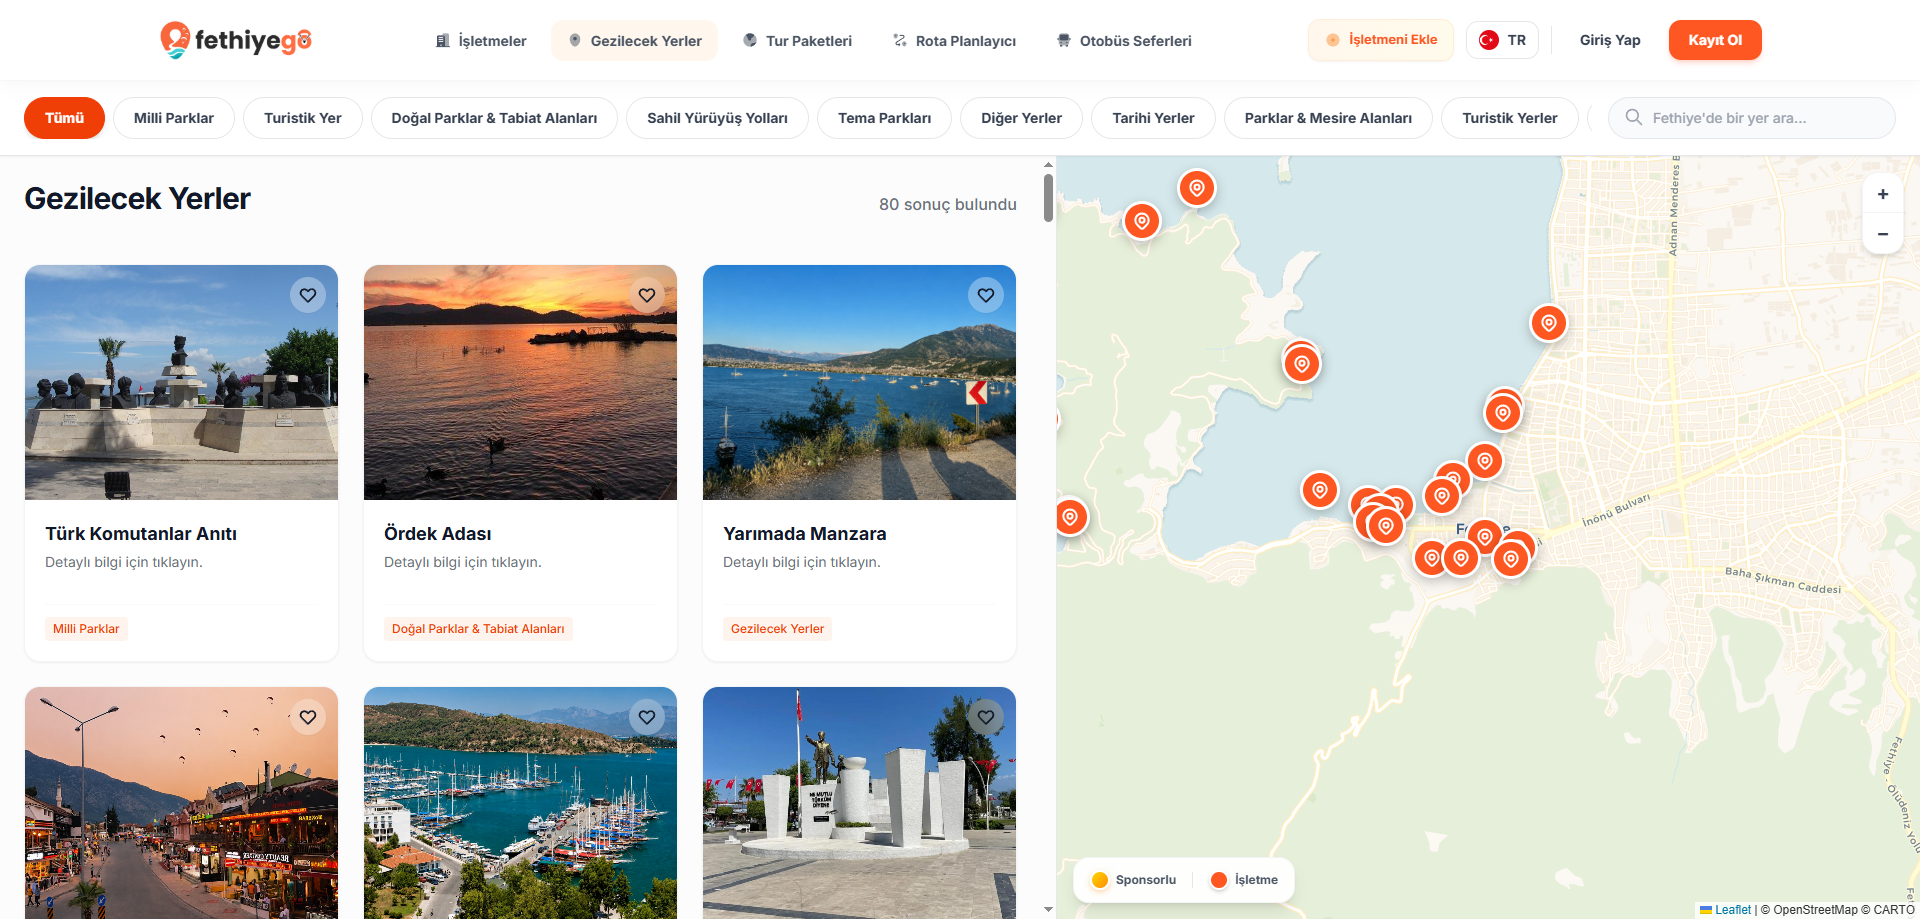Click the top-most map pin marker
Image resolution: width=1920 pixels, height=919 pixels.
point(1196,188)
